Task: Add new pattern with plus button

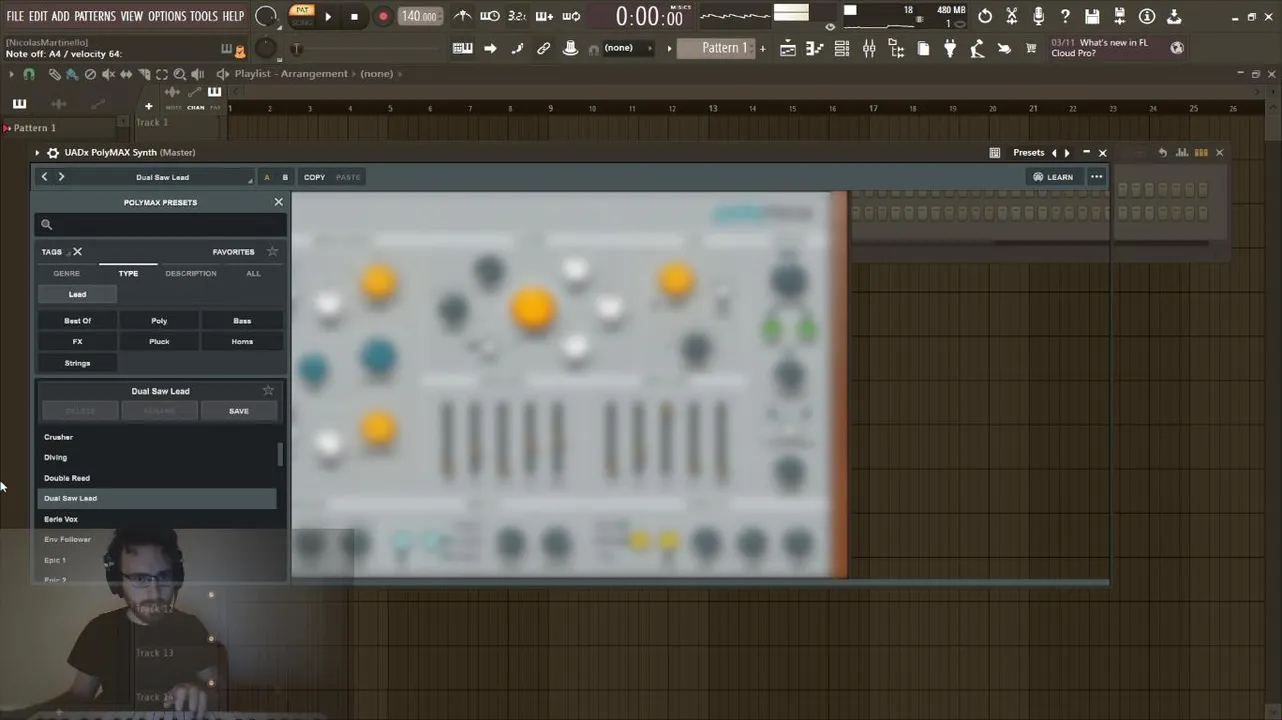Action: tap(763, 48)
